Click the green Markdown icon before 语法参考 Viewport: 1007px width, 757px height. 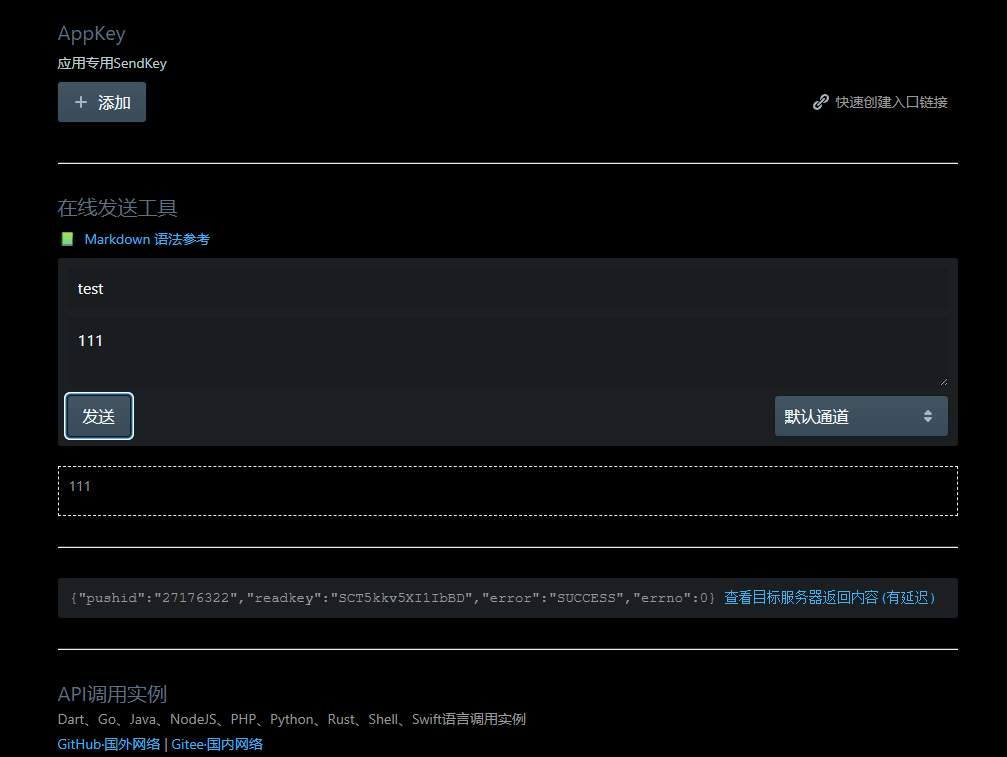(x=66, y=239)
